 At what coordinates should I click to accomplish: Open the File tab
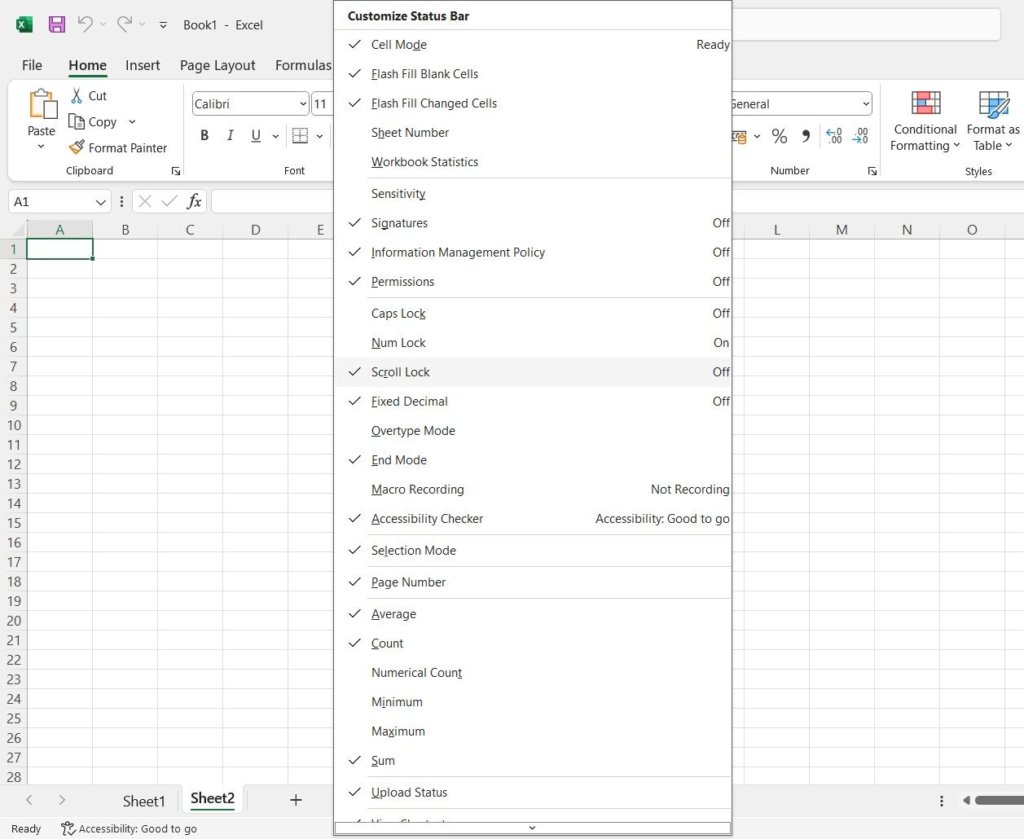(x=32, y=65)
